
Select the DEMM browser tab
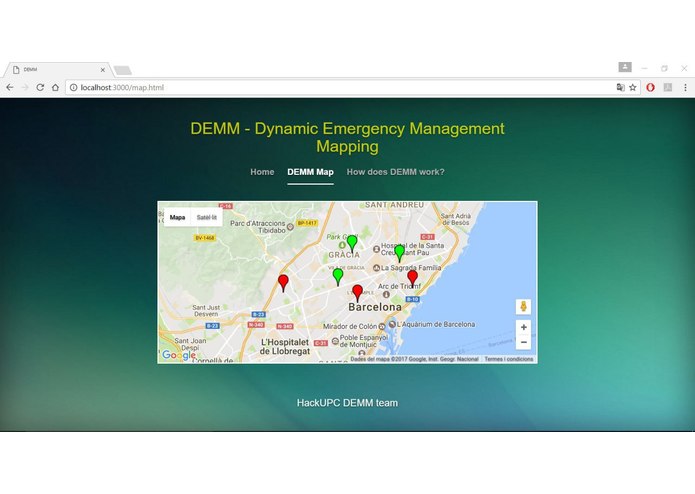coord(57,70)
